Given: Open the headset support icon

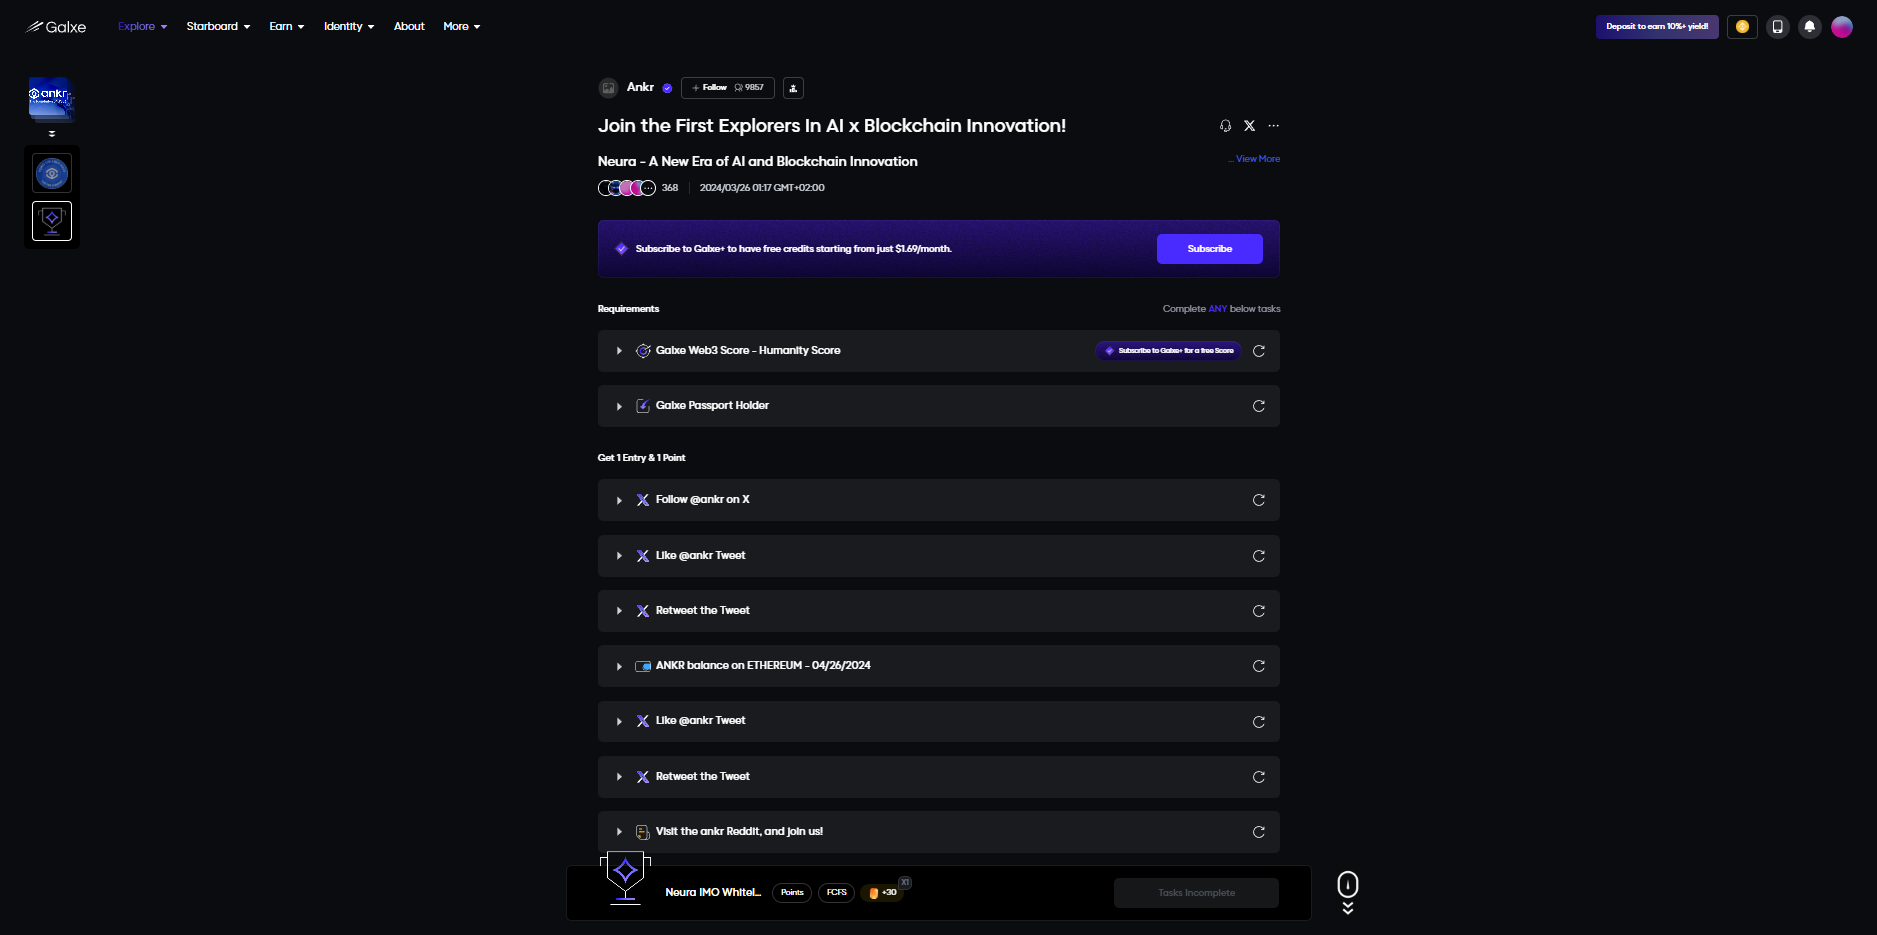Looking at the screenshot, I should [x=1225, y=126].
